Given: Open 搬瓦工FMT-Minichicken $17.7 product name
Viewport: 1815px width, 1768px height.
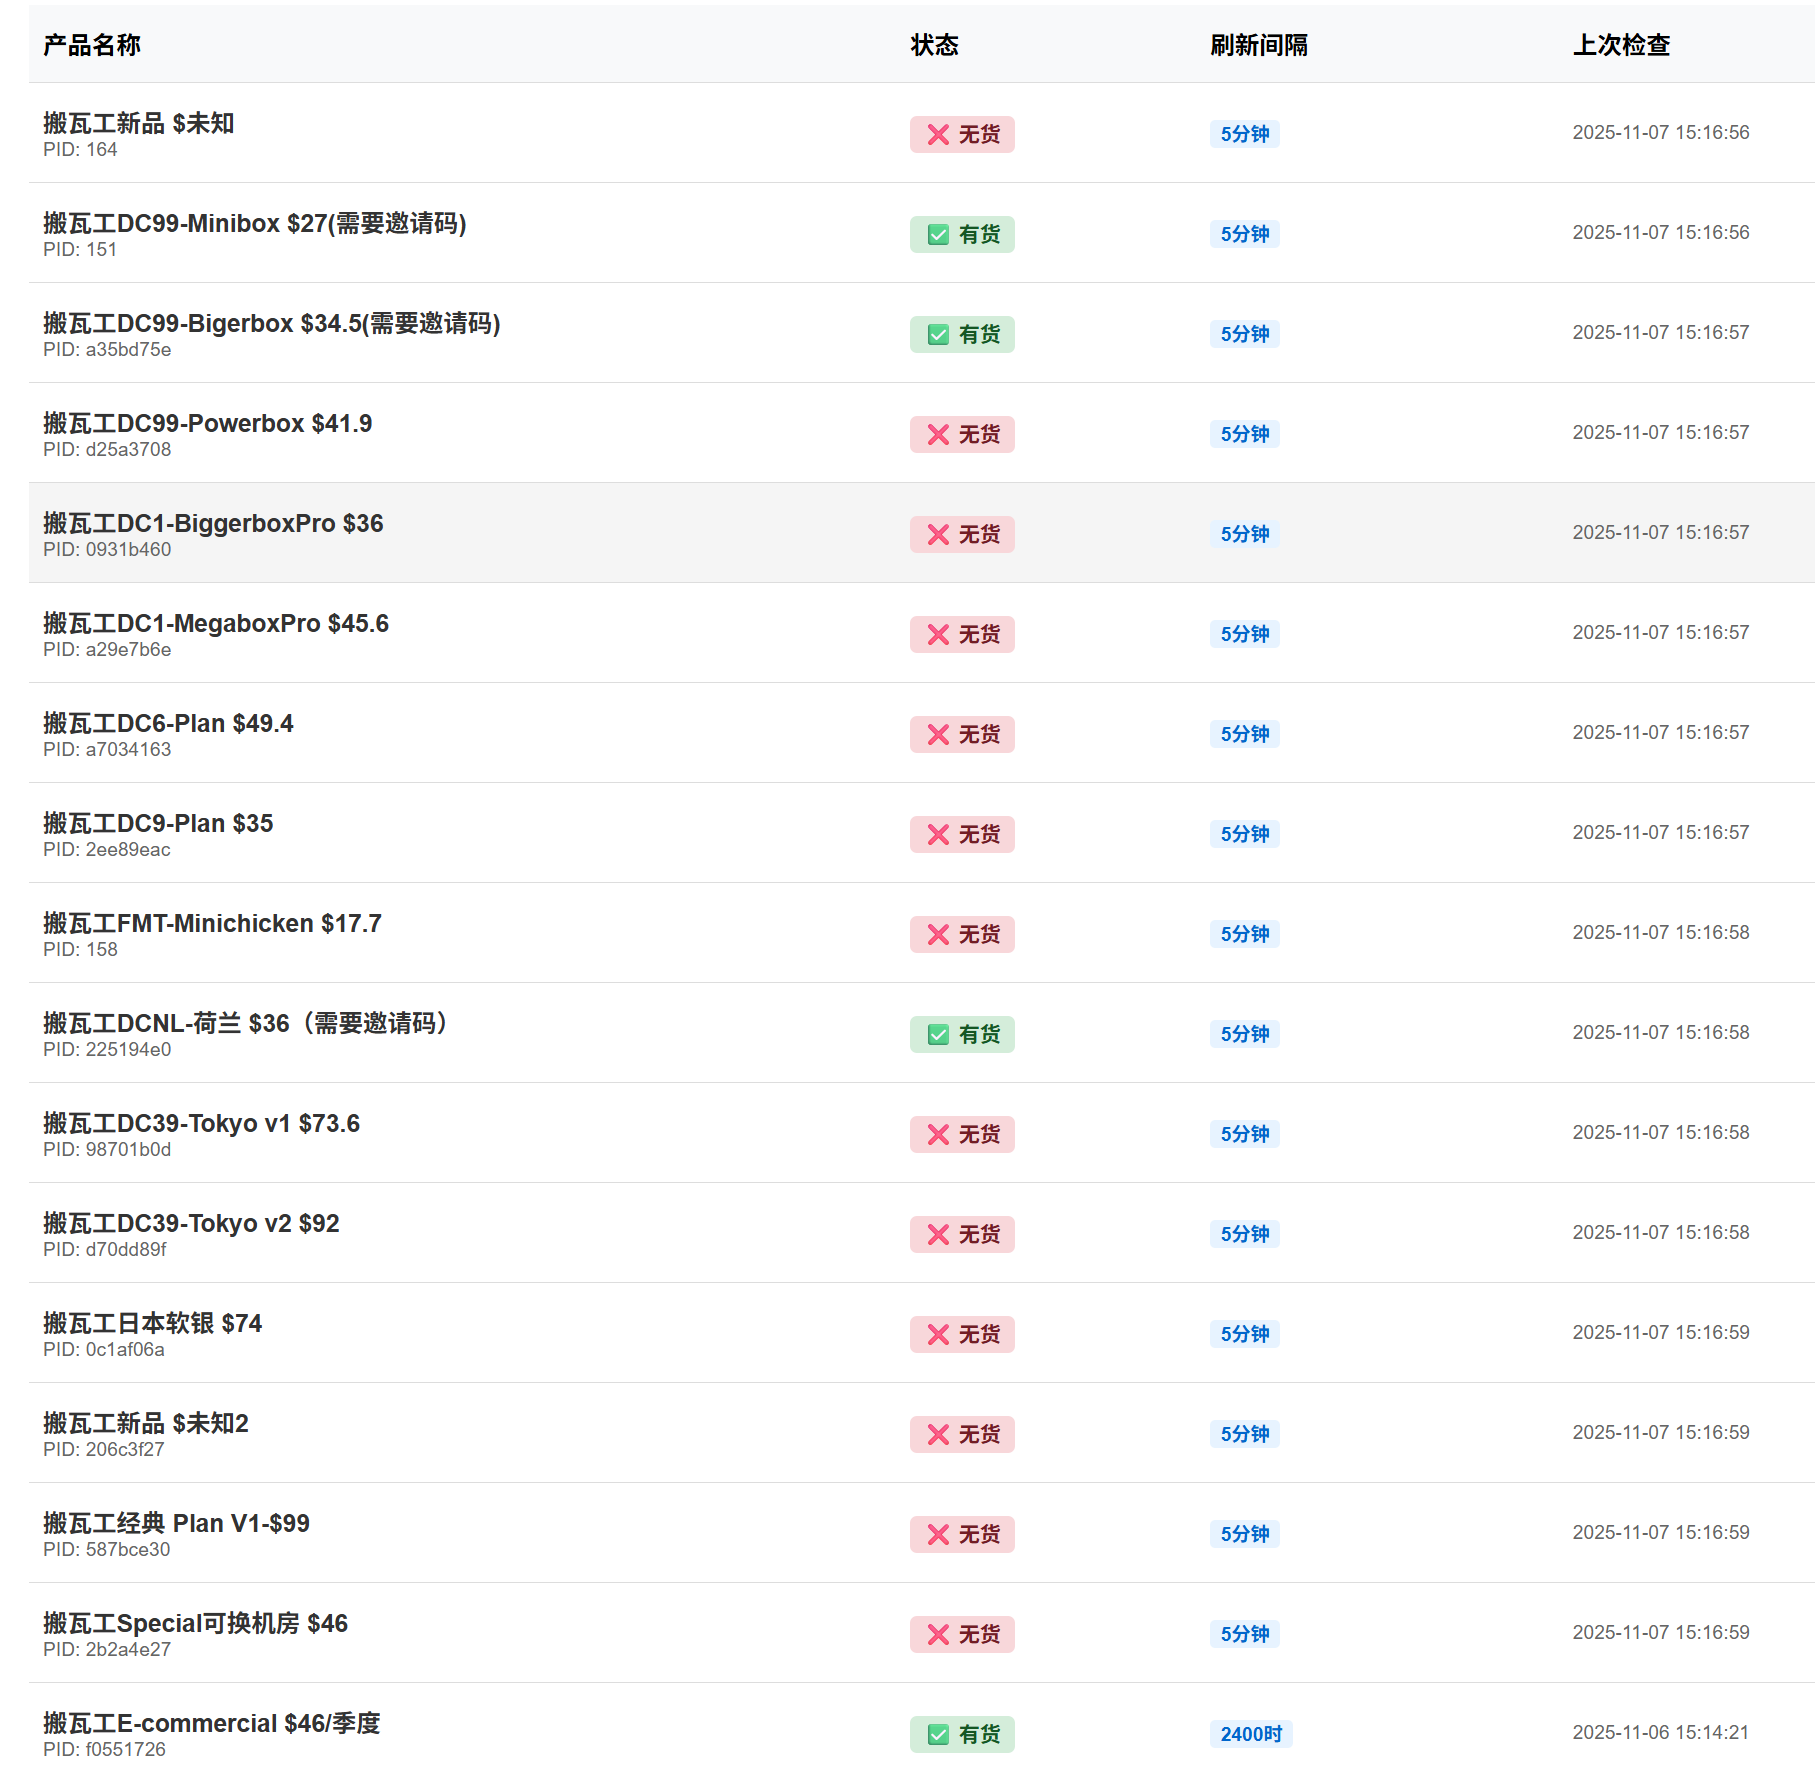Looking at the screenshot, I should tap(212, 924).
